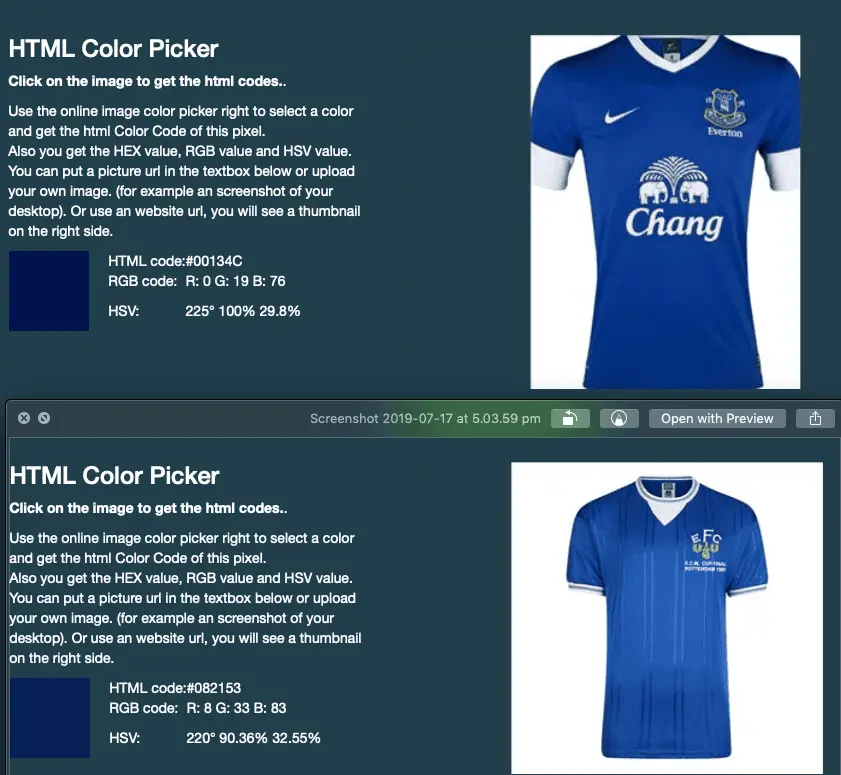Click the Open with Preview button

[717, 418]
